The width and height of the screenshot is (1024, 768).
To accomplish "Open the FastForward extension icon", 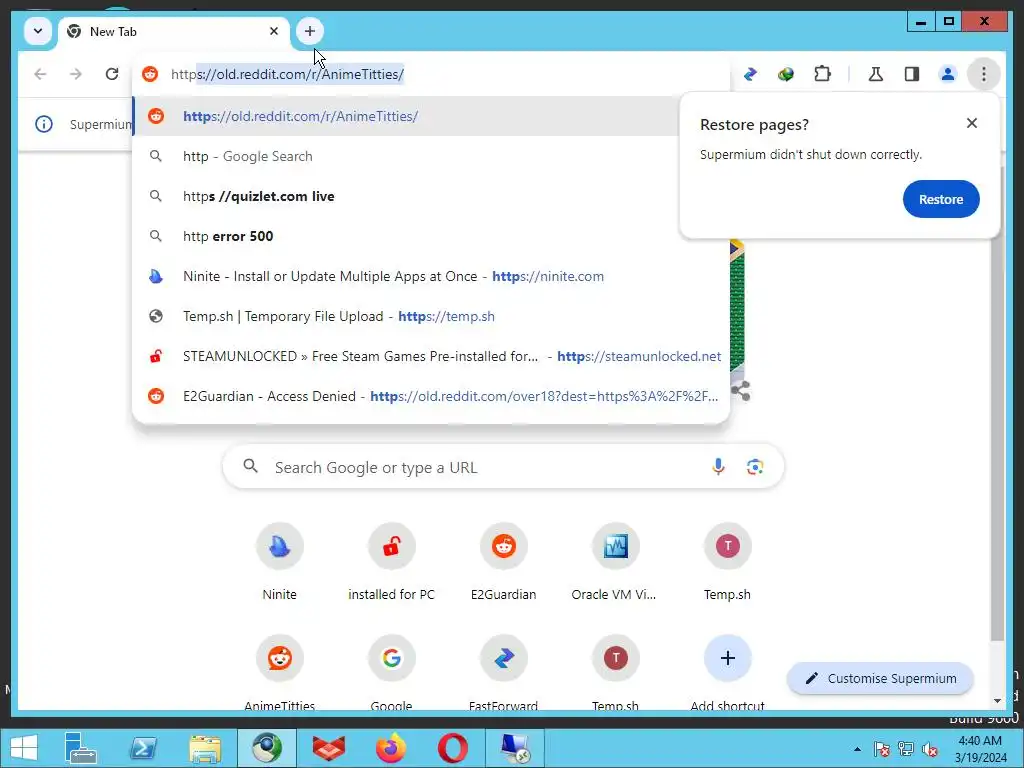I will (x=750, y=74).
